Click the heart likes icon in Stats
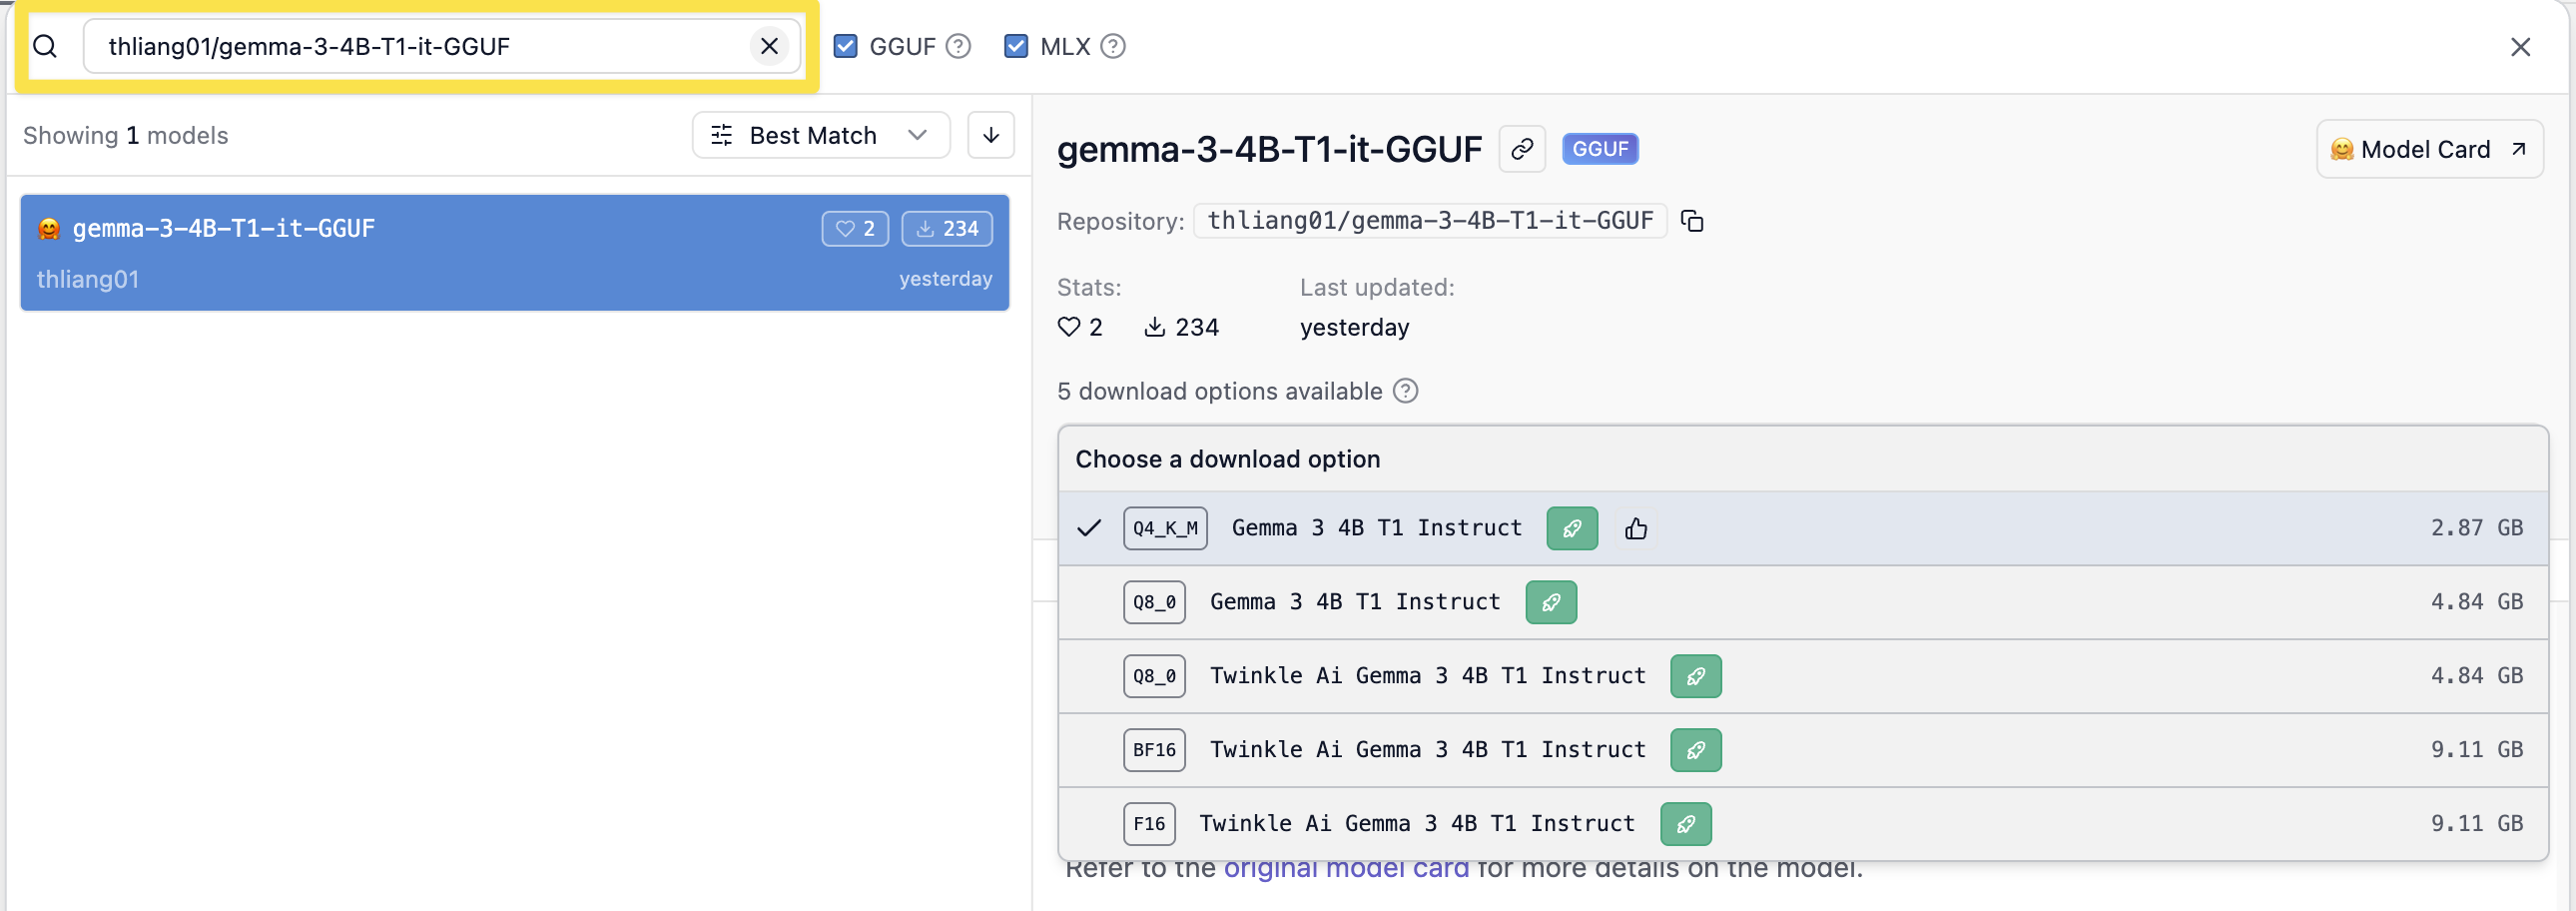 (1069, 327)
